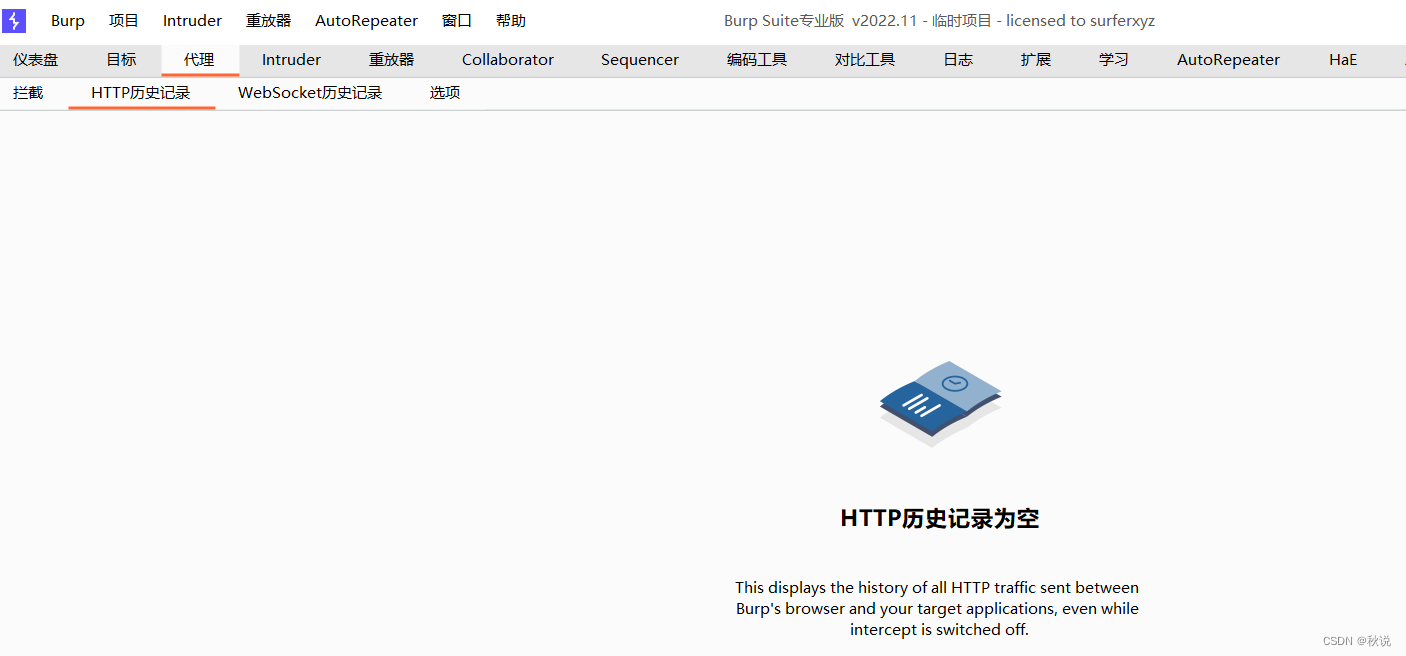The width and height of the screenshot is (1406, 656).
Task: Click the description text about HTTP traffic history
Action: click(x=937, y=608)
